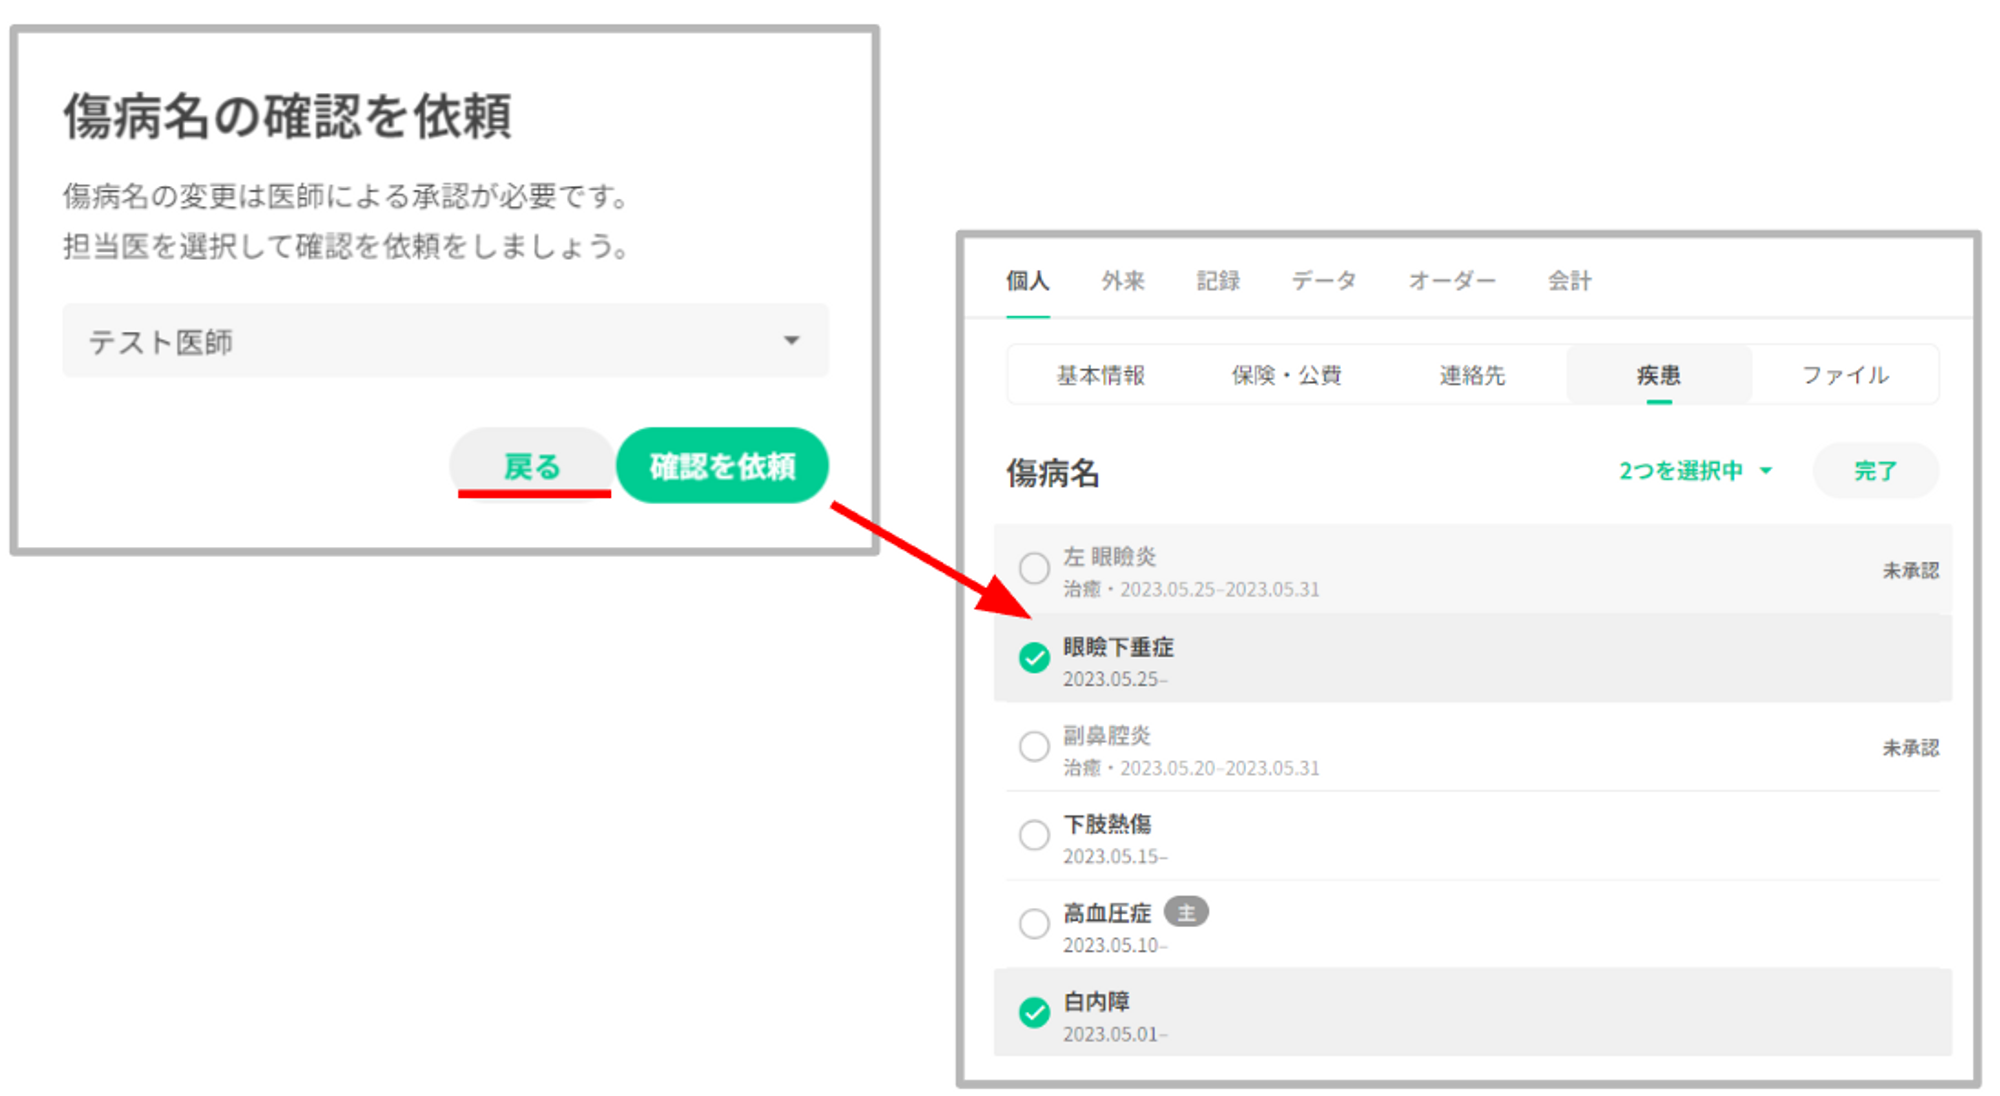Select the 副鼻腔炎 radio circle

click(1034, 746)
